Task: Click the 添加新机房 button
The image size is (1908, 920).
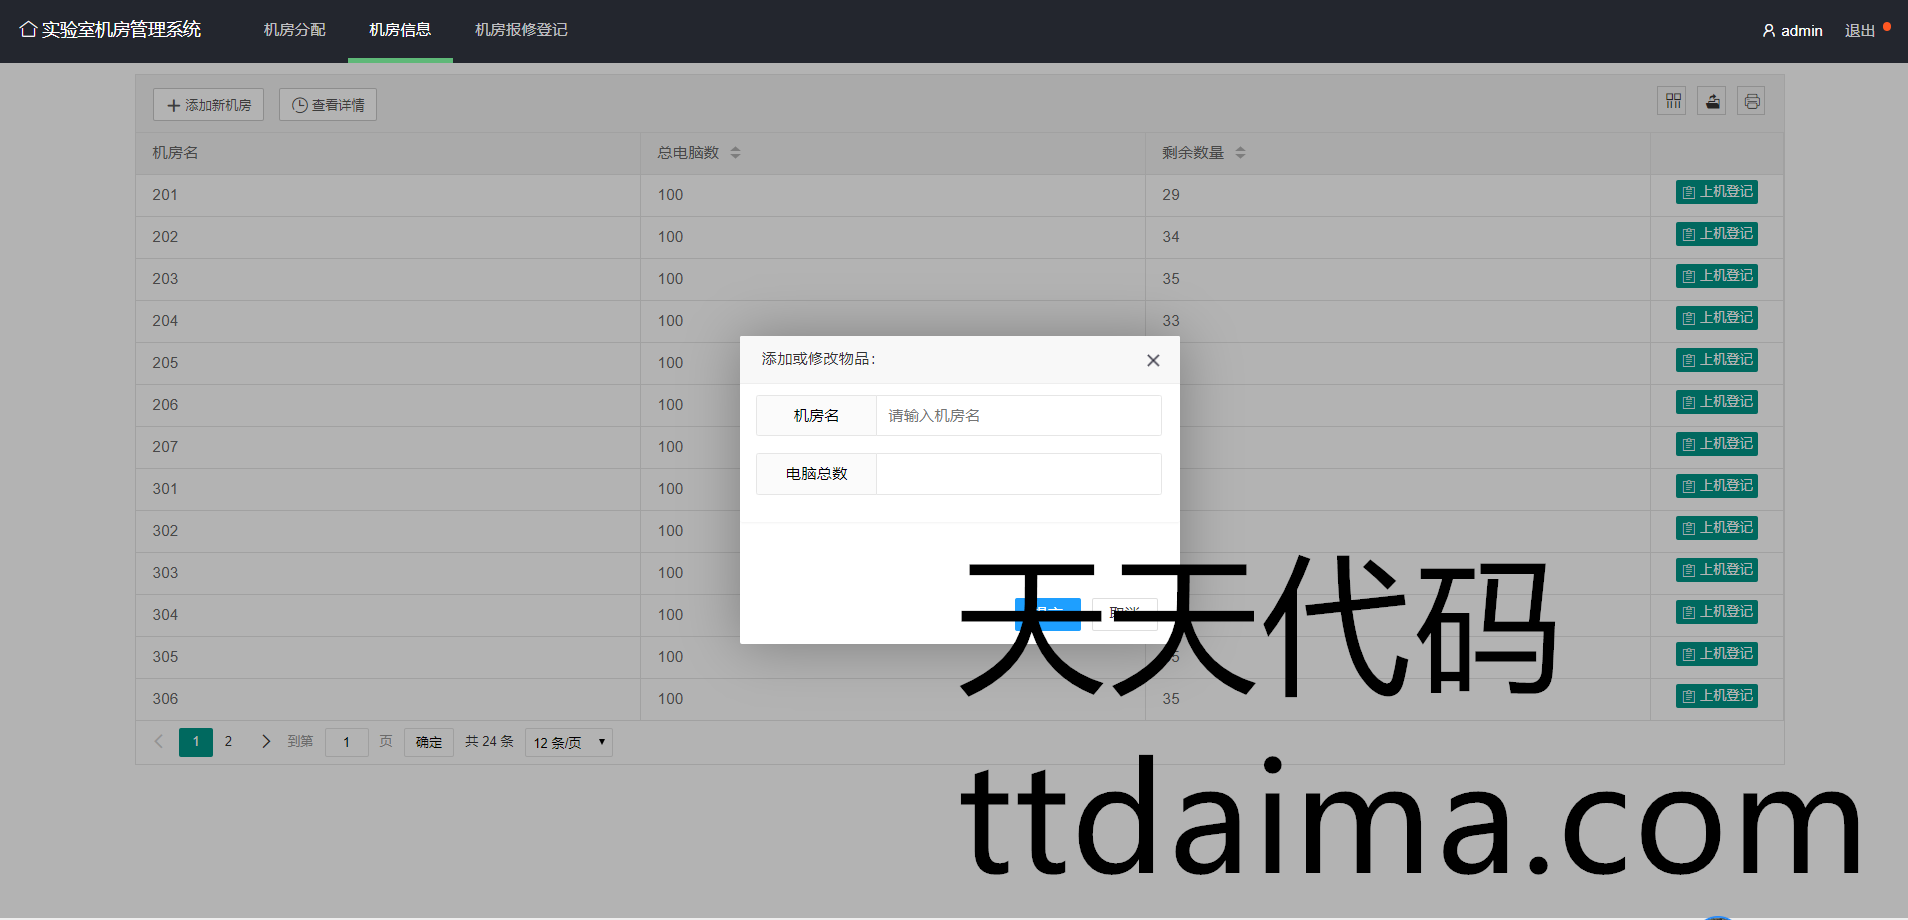Action: (208, 105)
